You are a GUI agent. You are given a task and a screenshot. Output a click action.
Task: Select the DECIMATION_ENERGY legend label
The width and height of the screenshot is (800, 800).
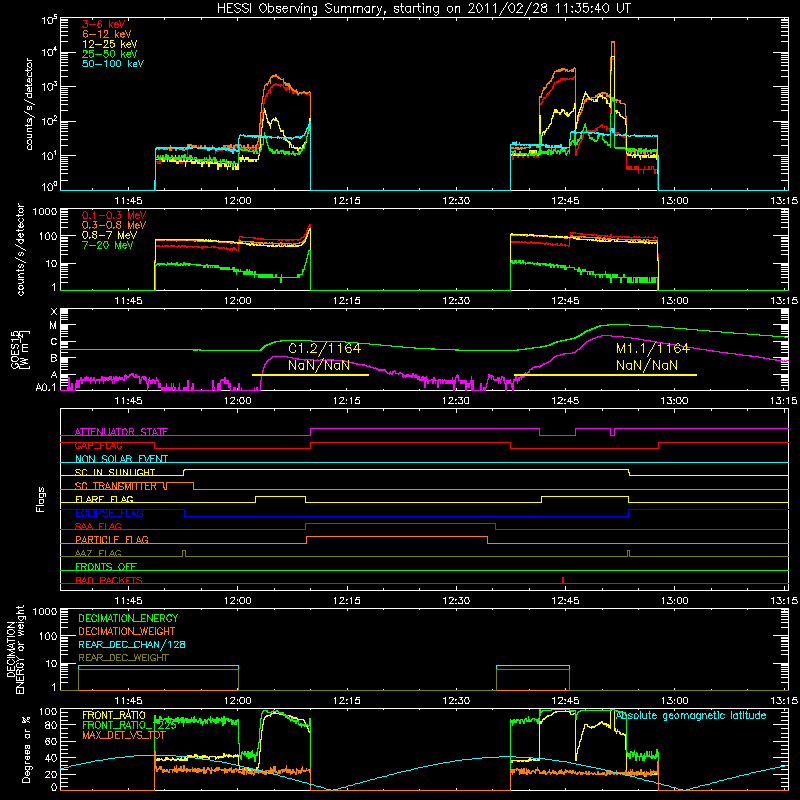click(128, 618)
